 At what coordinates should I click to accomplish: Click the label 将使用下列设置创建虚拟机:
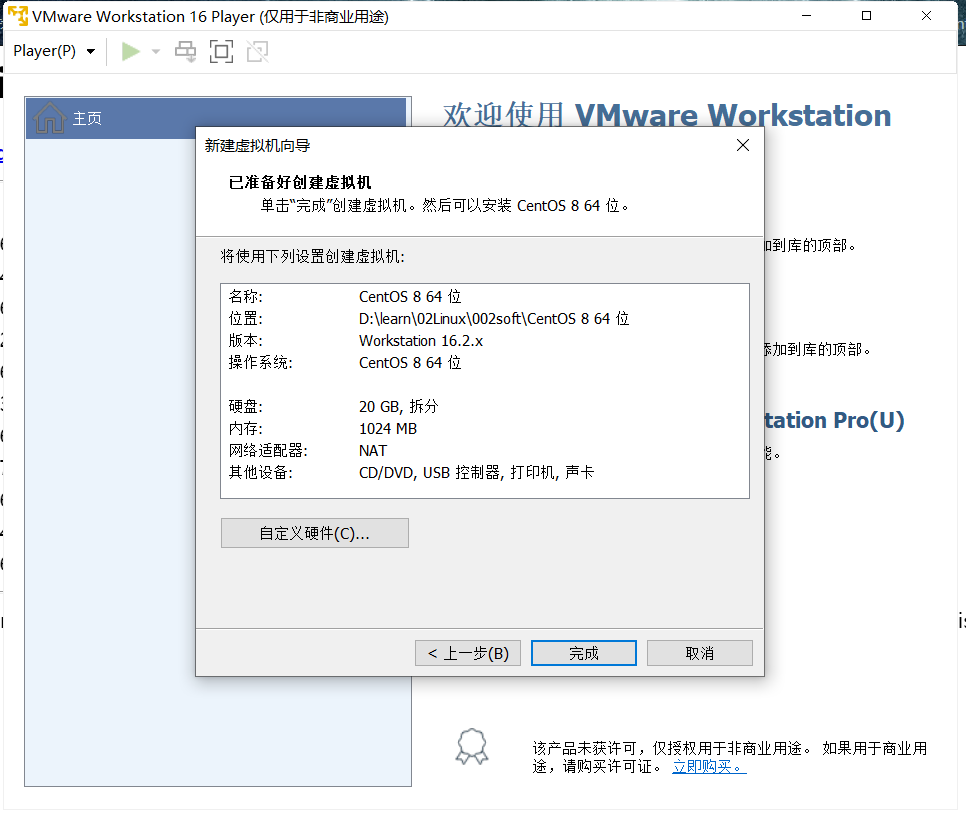[x=313, y=256]
